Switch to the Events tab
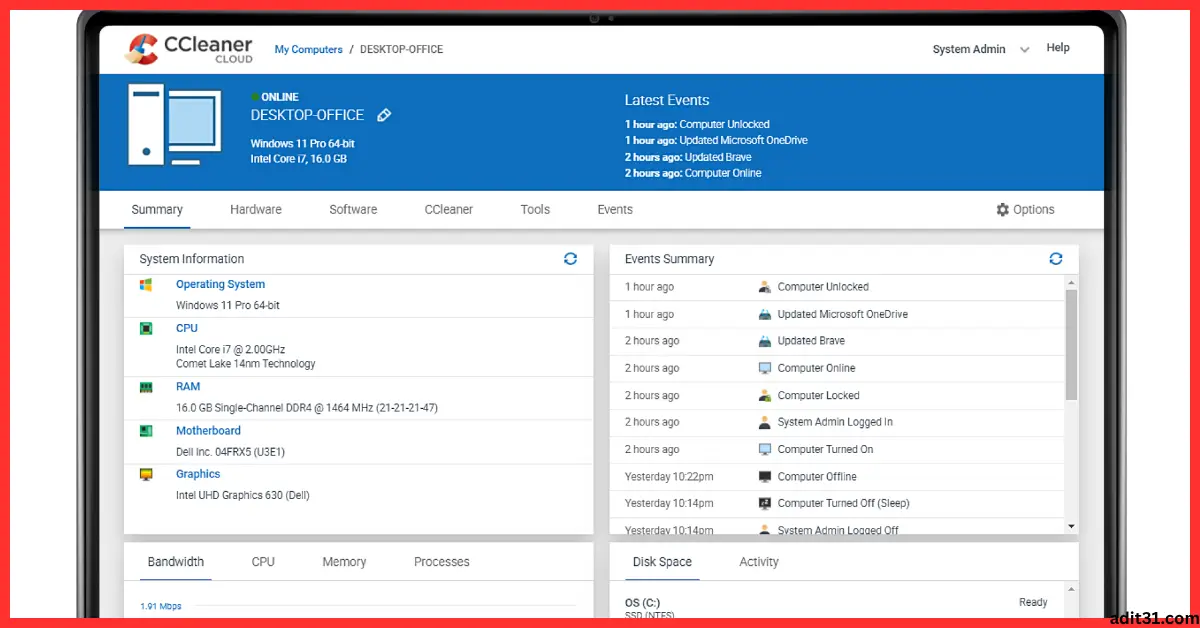 click(x=615, y=210)
